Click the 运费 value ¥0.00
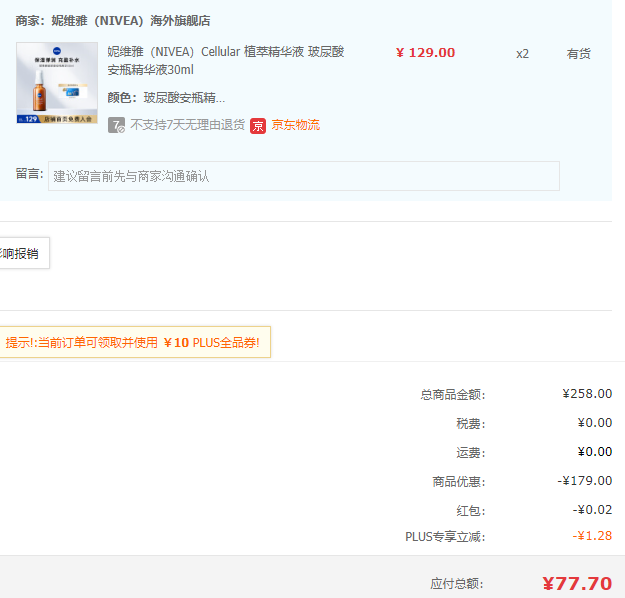 click(595, 452)
